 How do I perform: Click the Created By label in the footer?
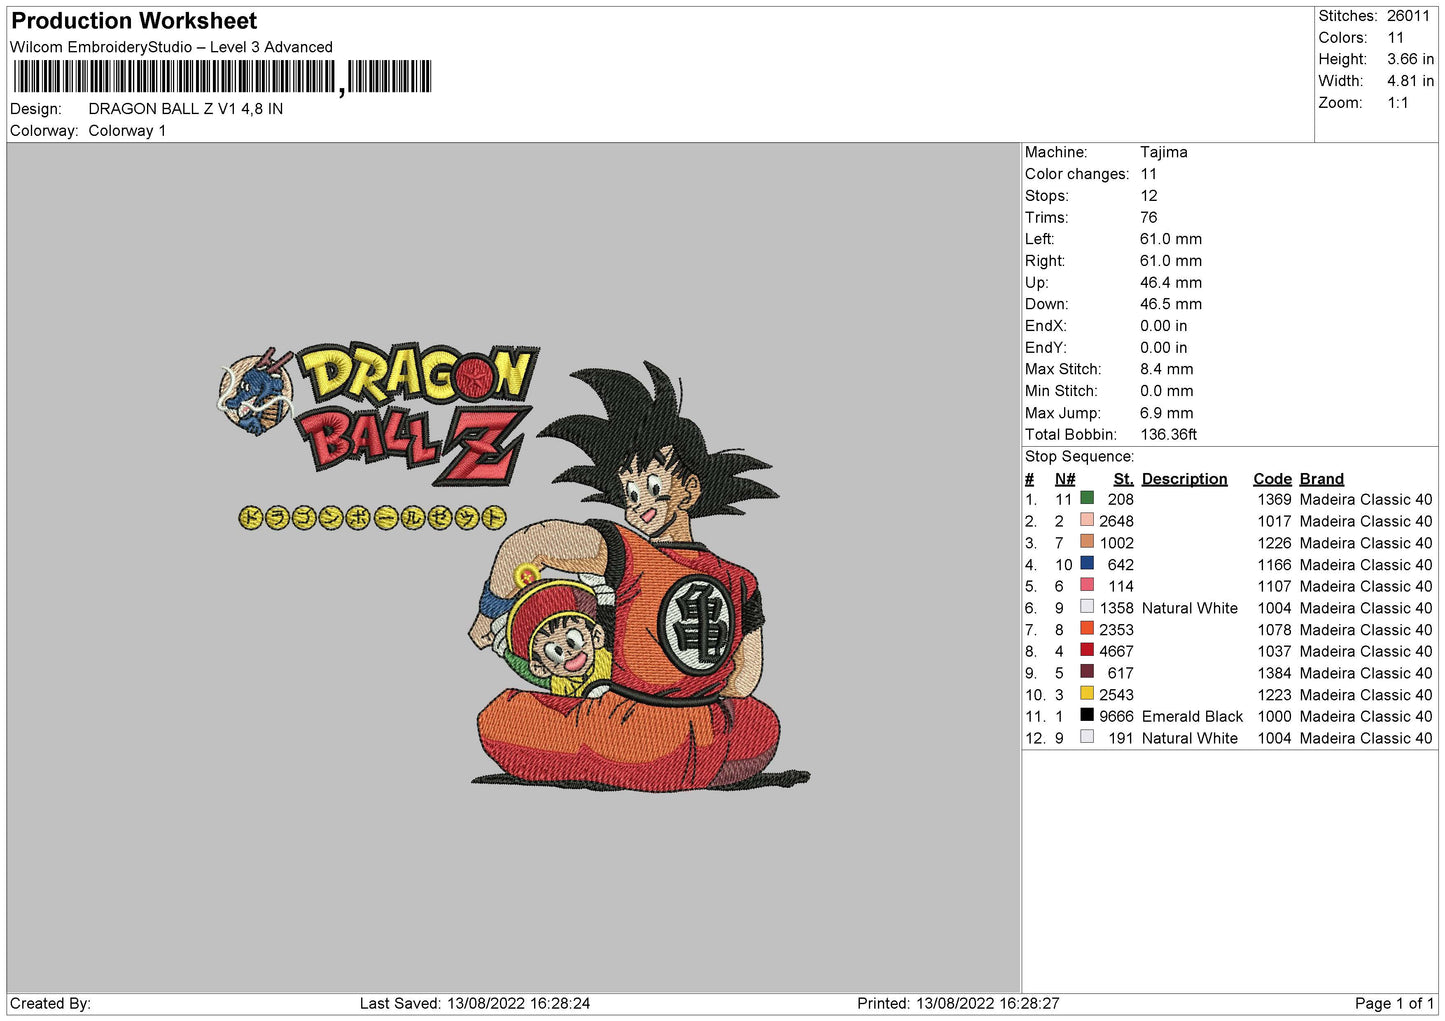pos(50,1003)
